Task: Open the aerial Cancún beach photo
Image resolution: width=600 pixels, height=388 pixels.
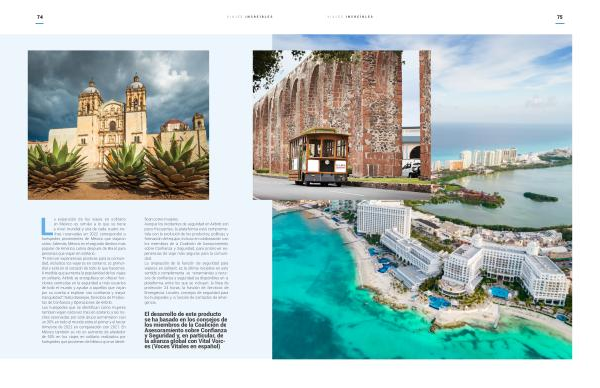Action: tap(422, 279)
